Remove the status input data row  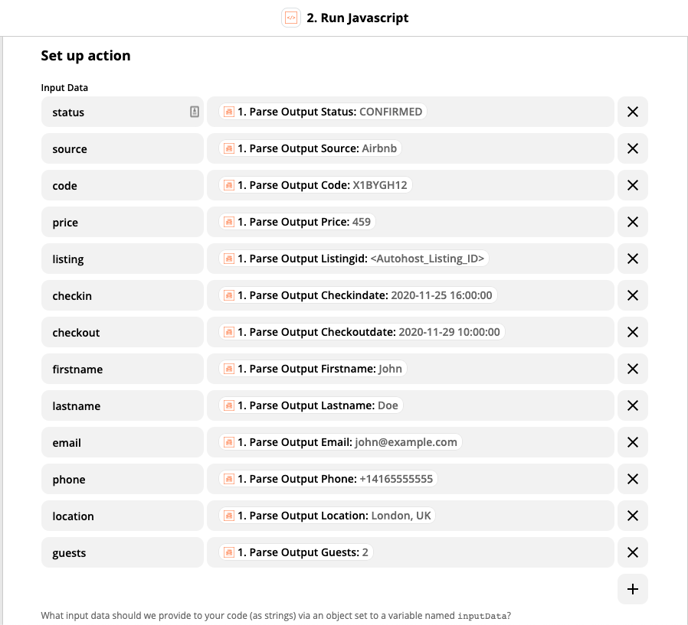pyautogui.click(x=632, y=112)
